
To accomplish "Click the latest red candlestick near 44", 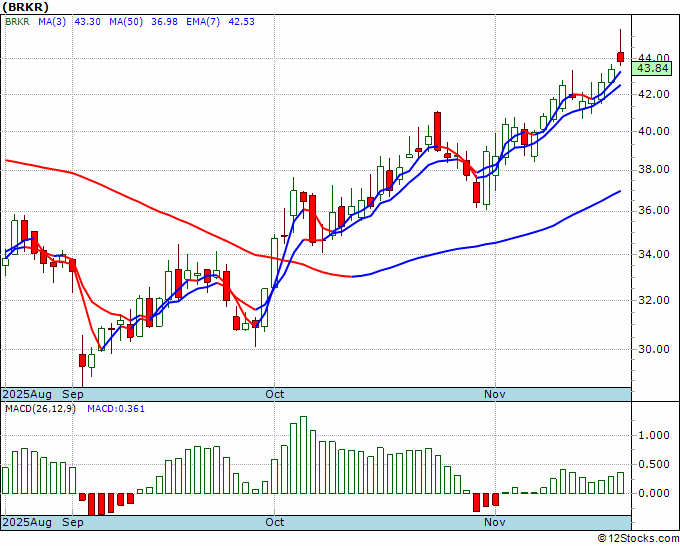I will [x=621, y=57].
